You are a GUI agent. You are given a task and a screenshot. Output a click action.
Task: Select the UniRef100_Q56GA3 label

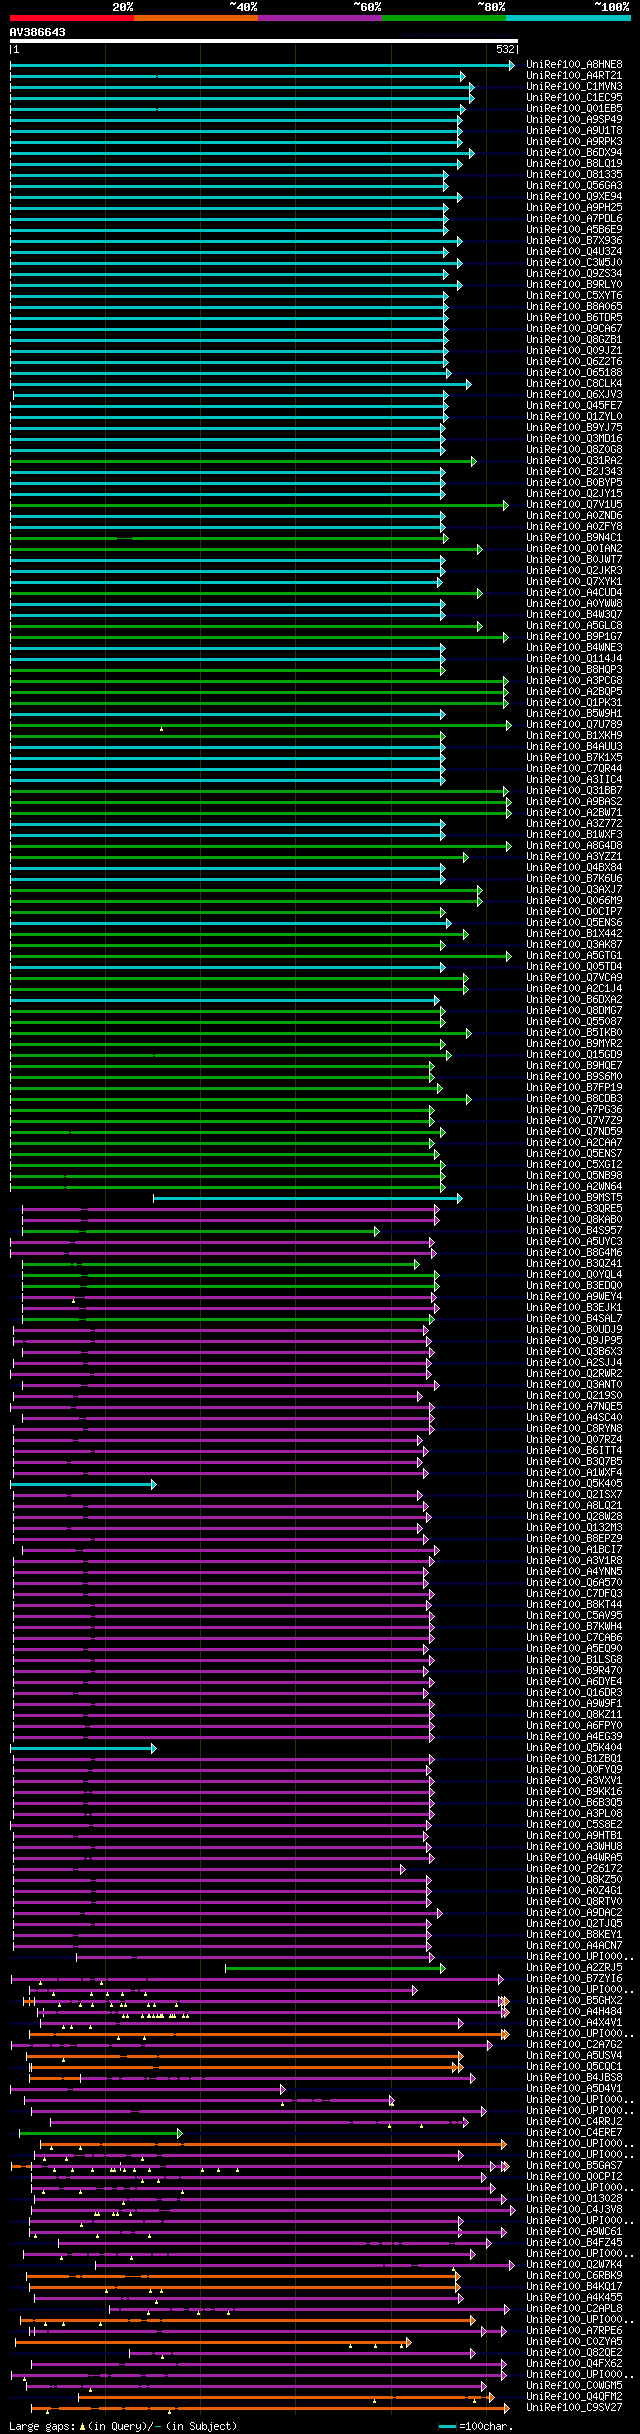[x=574, y=186]
